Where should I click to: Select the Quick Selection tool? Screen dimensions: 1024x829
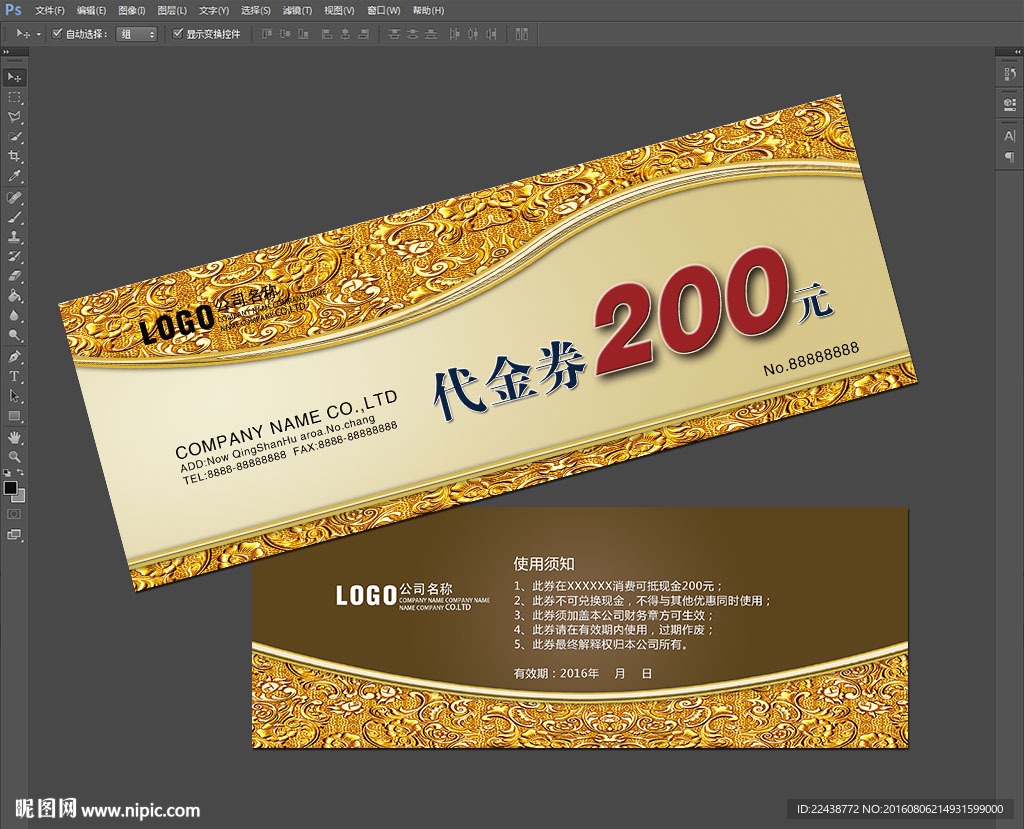pos(14,137)
